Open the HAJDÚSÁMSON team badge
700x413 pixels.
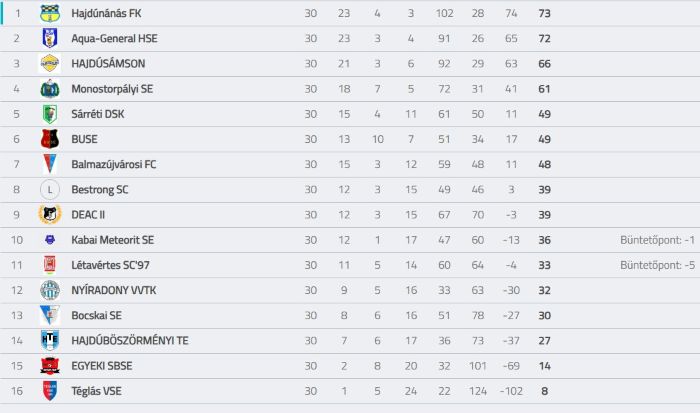pyautogui.click(x=50, y=63)
